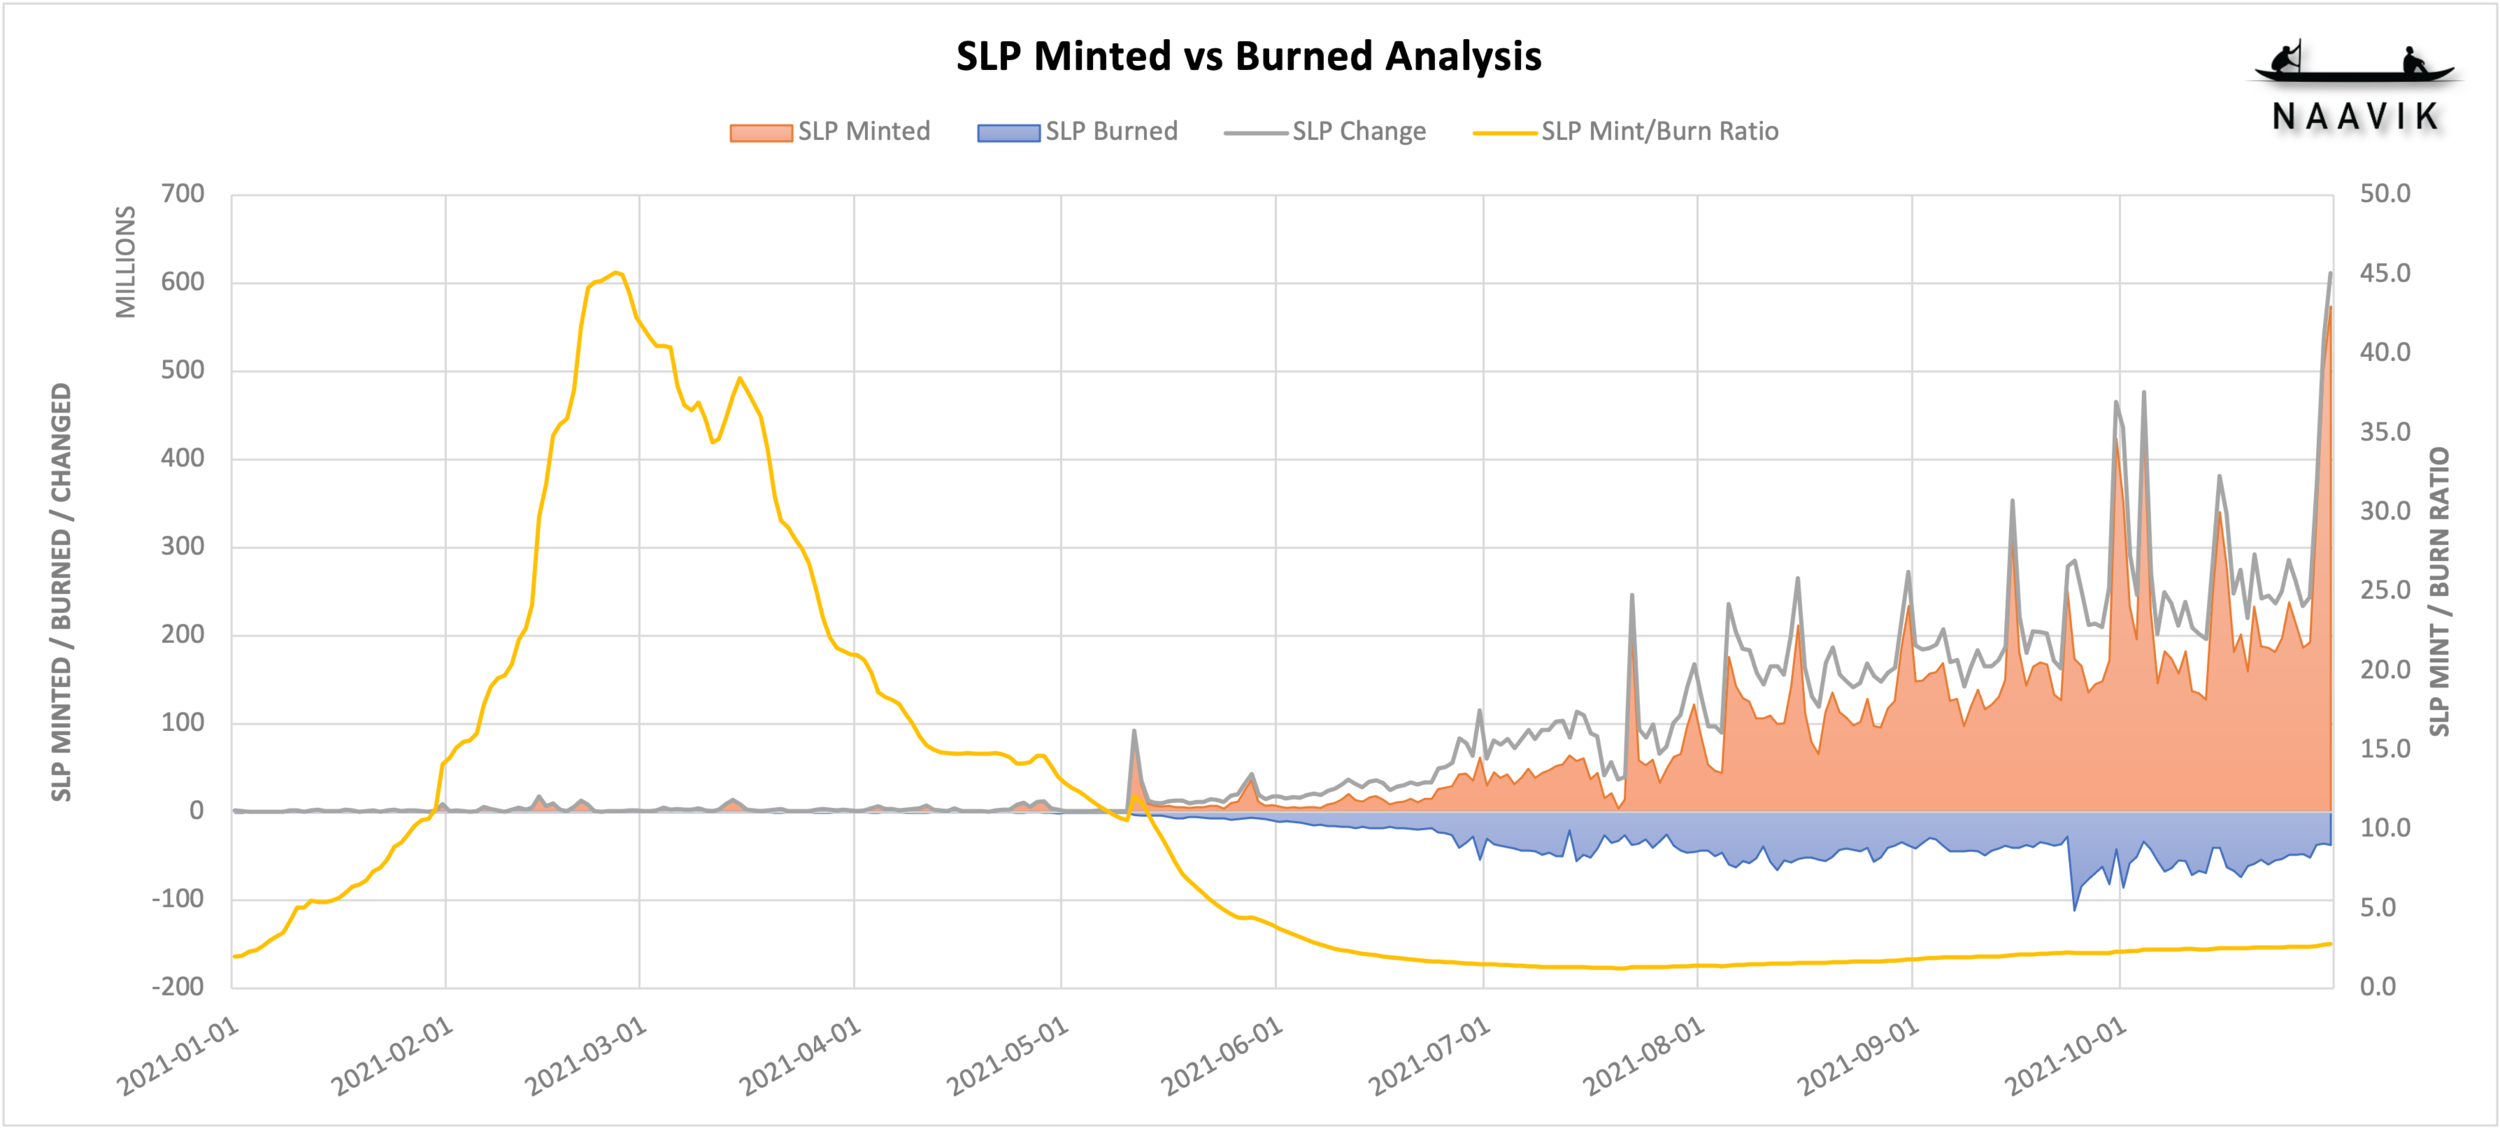Screen dimensions: 2500x1131
Task: Click the MILLIONS unit label
Action: click(126, 262)
